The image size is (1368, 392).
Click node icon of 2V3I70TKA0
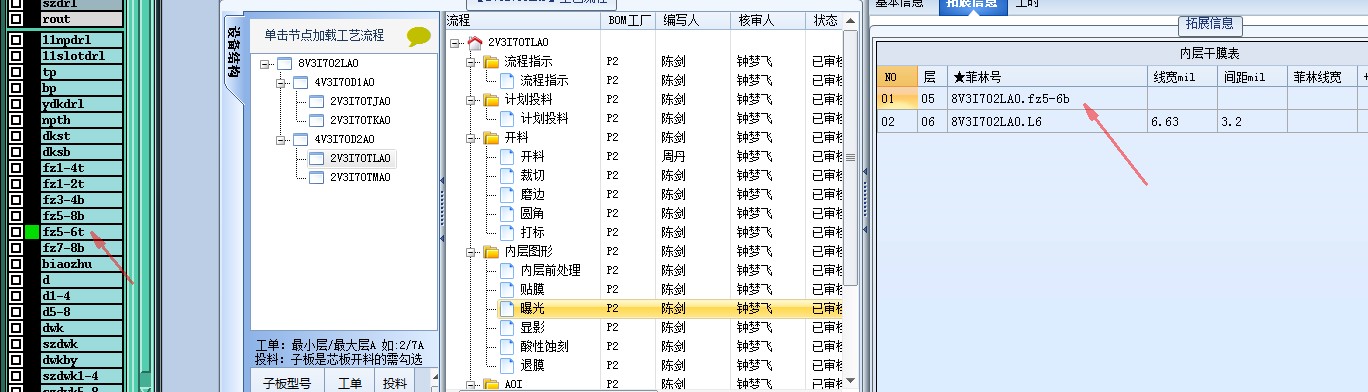[316, 120]
